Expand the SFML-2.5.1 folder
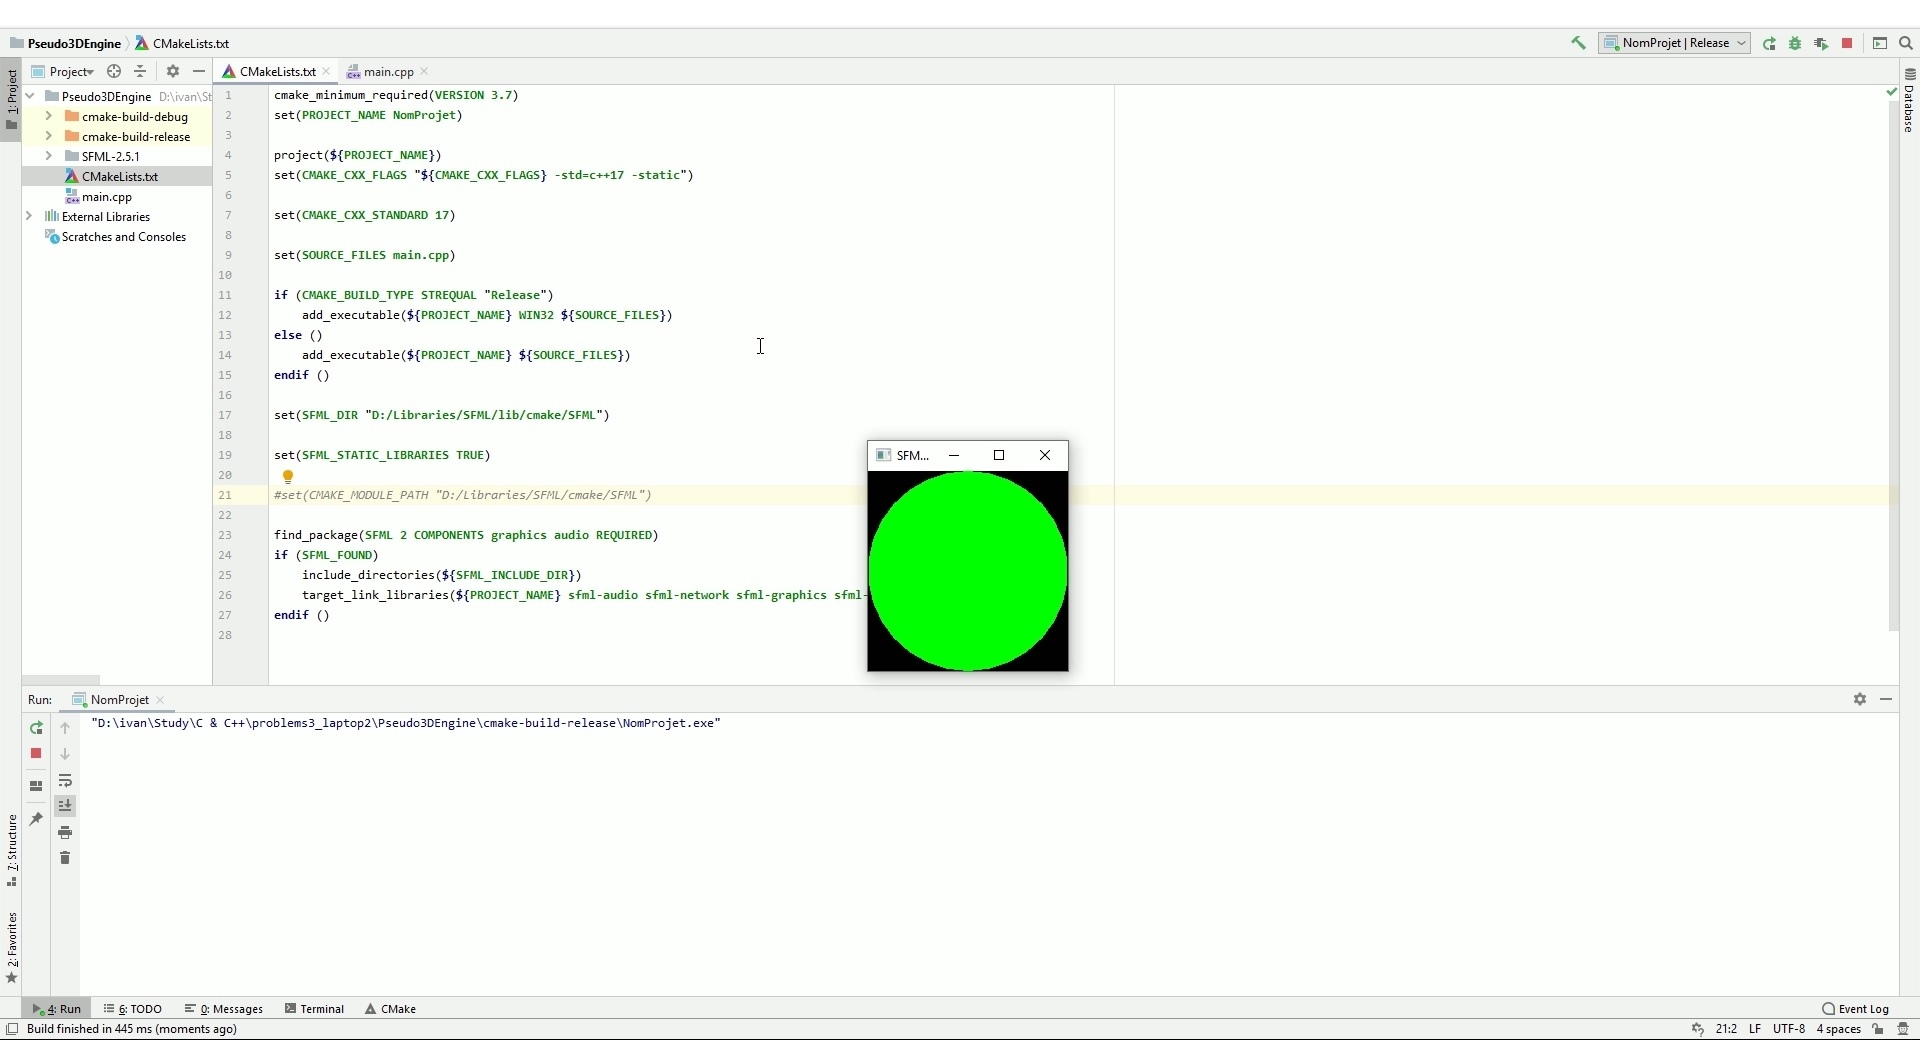 pos(48,156)
